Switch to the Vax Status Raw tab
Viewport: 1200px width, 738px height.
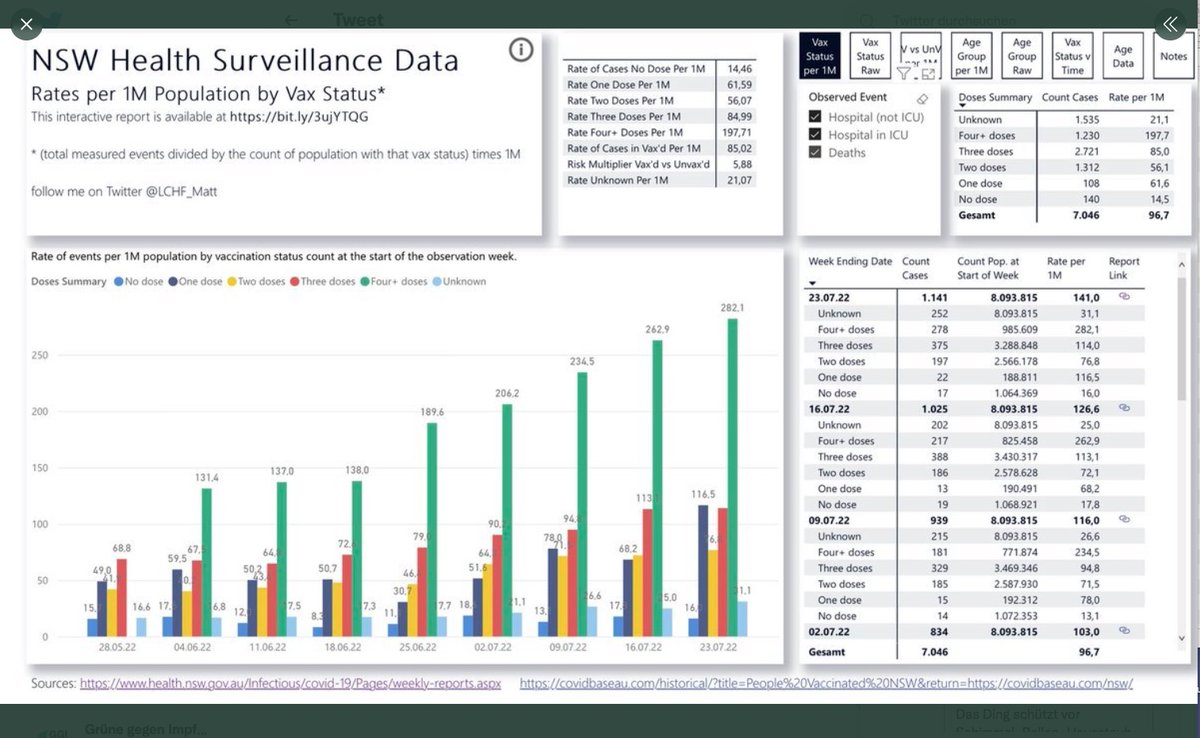(871, 56)
